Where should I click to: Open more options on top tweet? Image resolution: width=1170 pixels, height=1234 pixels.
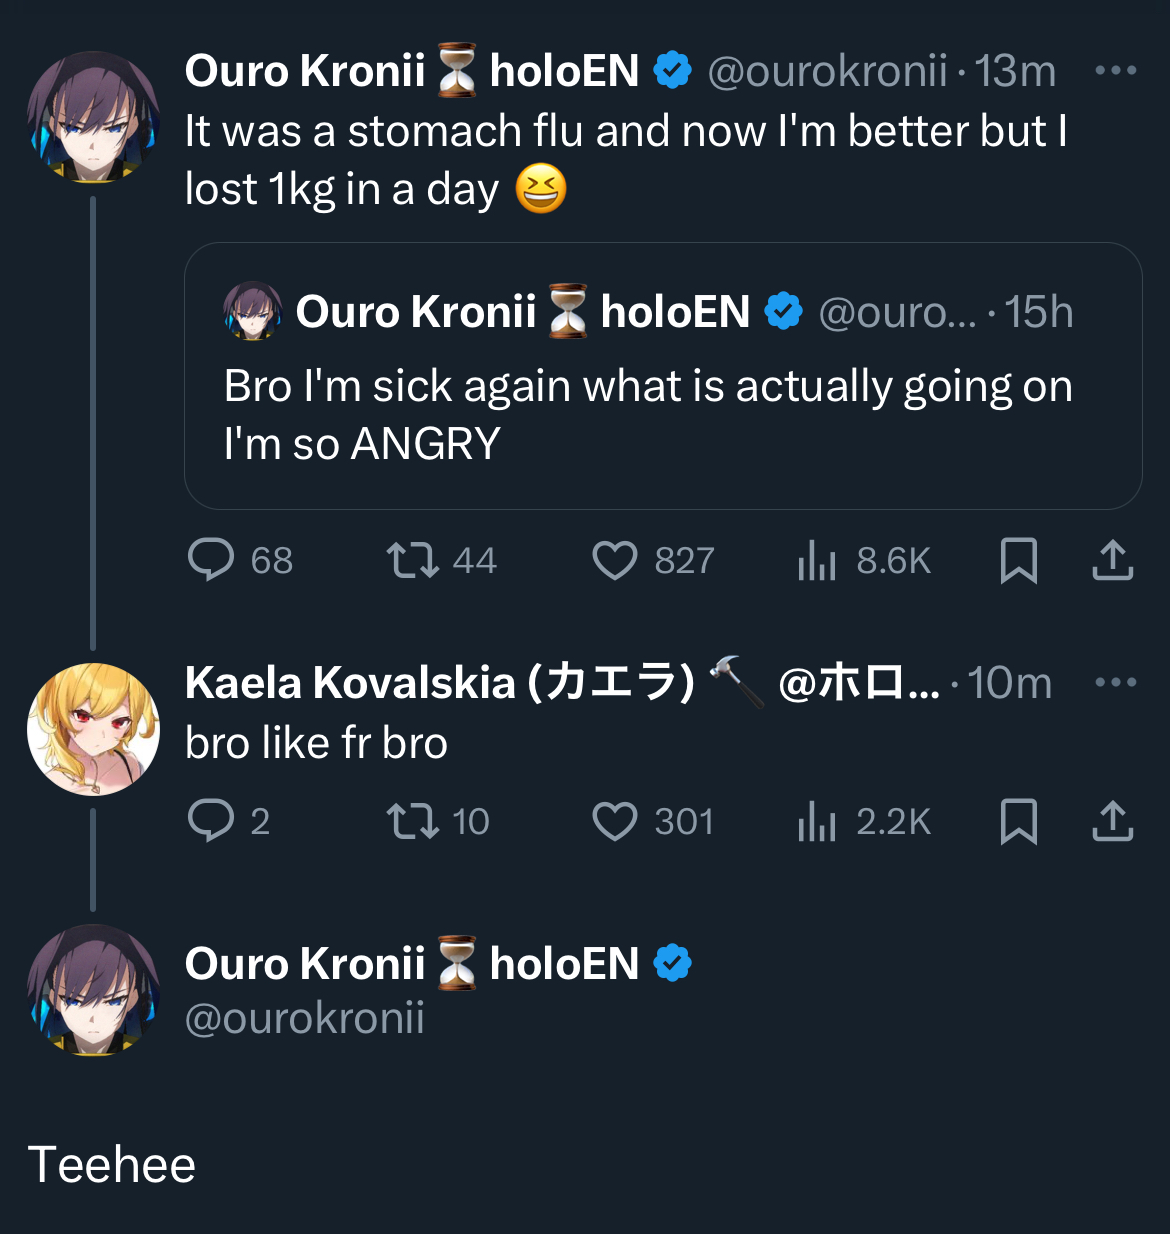click(1115, 70)
